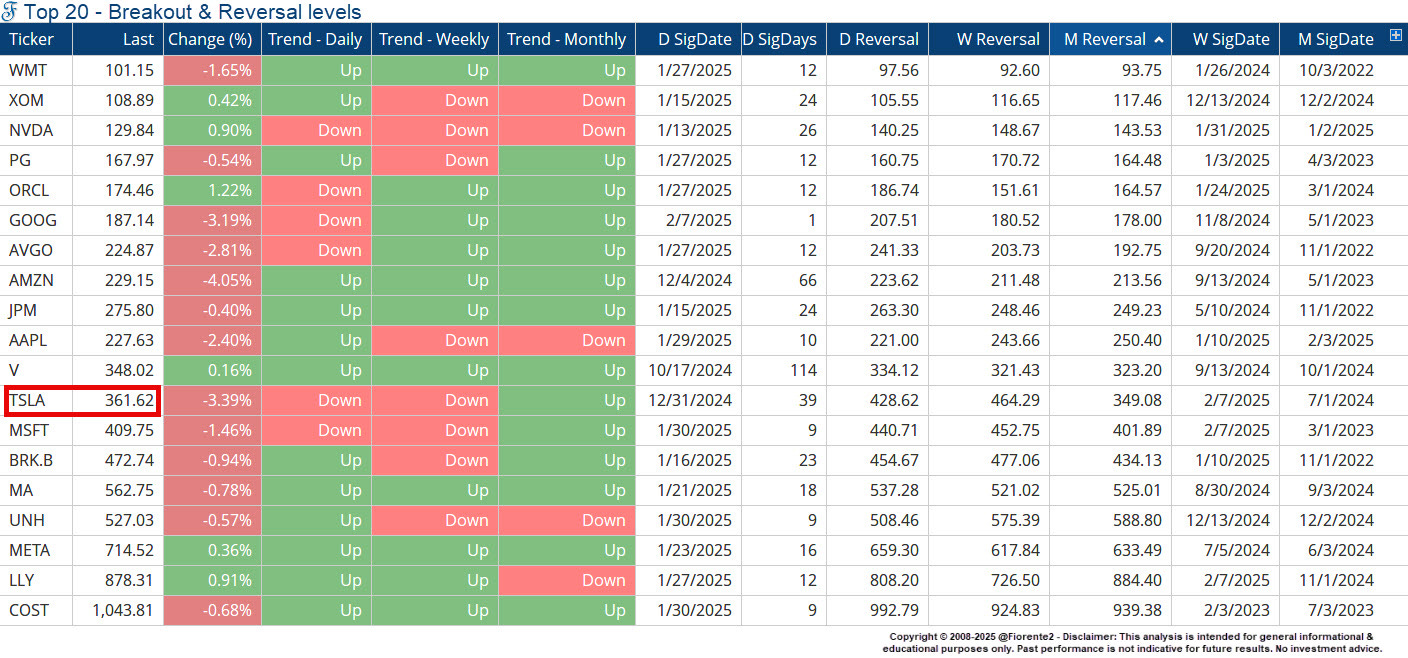Toggle sort arrow on M Reversal header
Screen dimensions: 1408x658
pyautogui.click(x=1159, y=40)
